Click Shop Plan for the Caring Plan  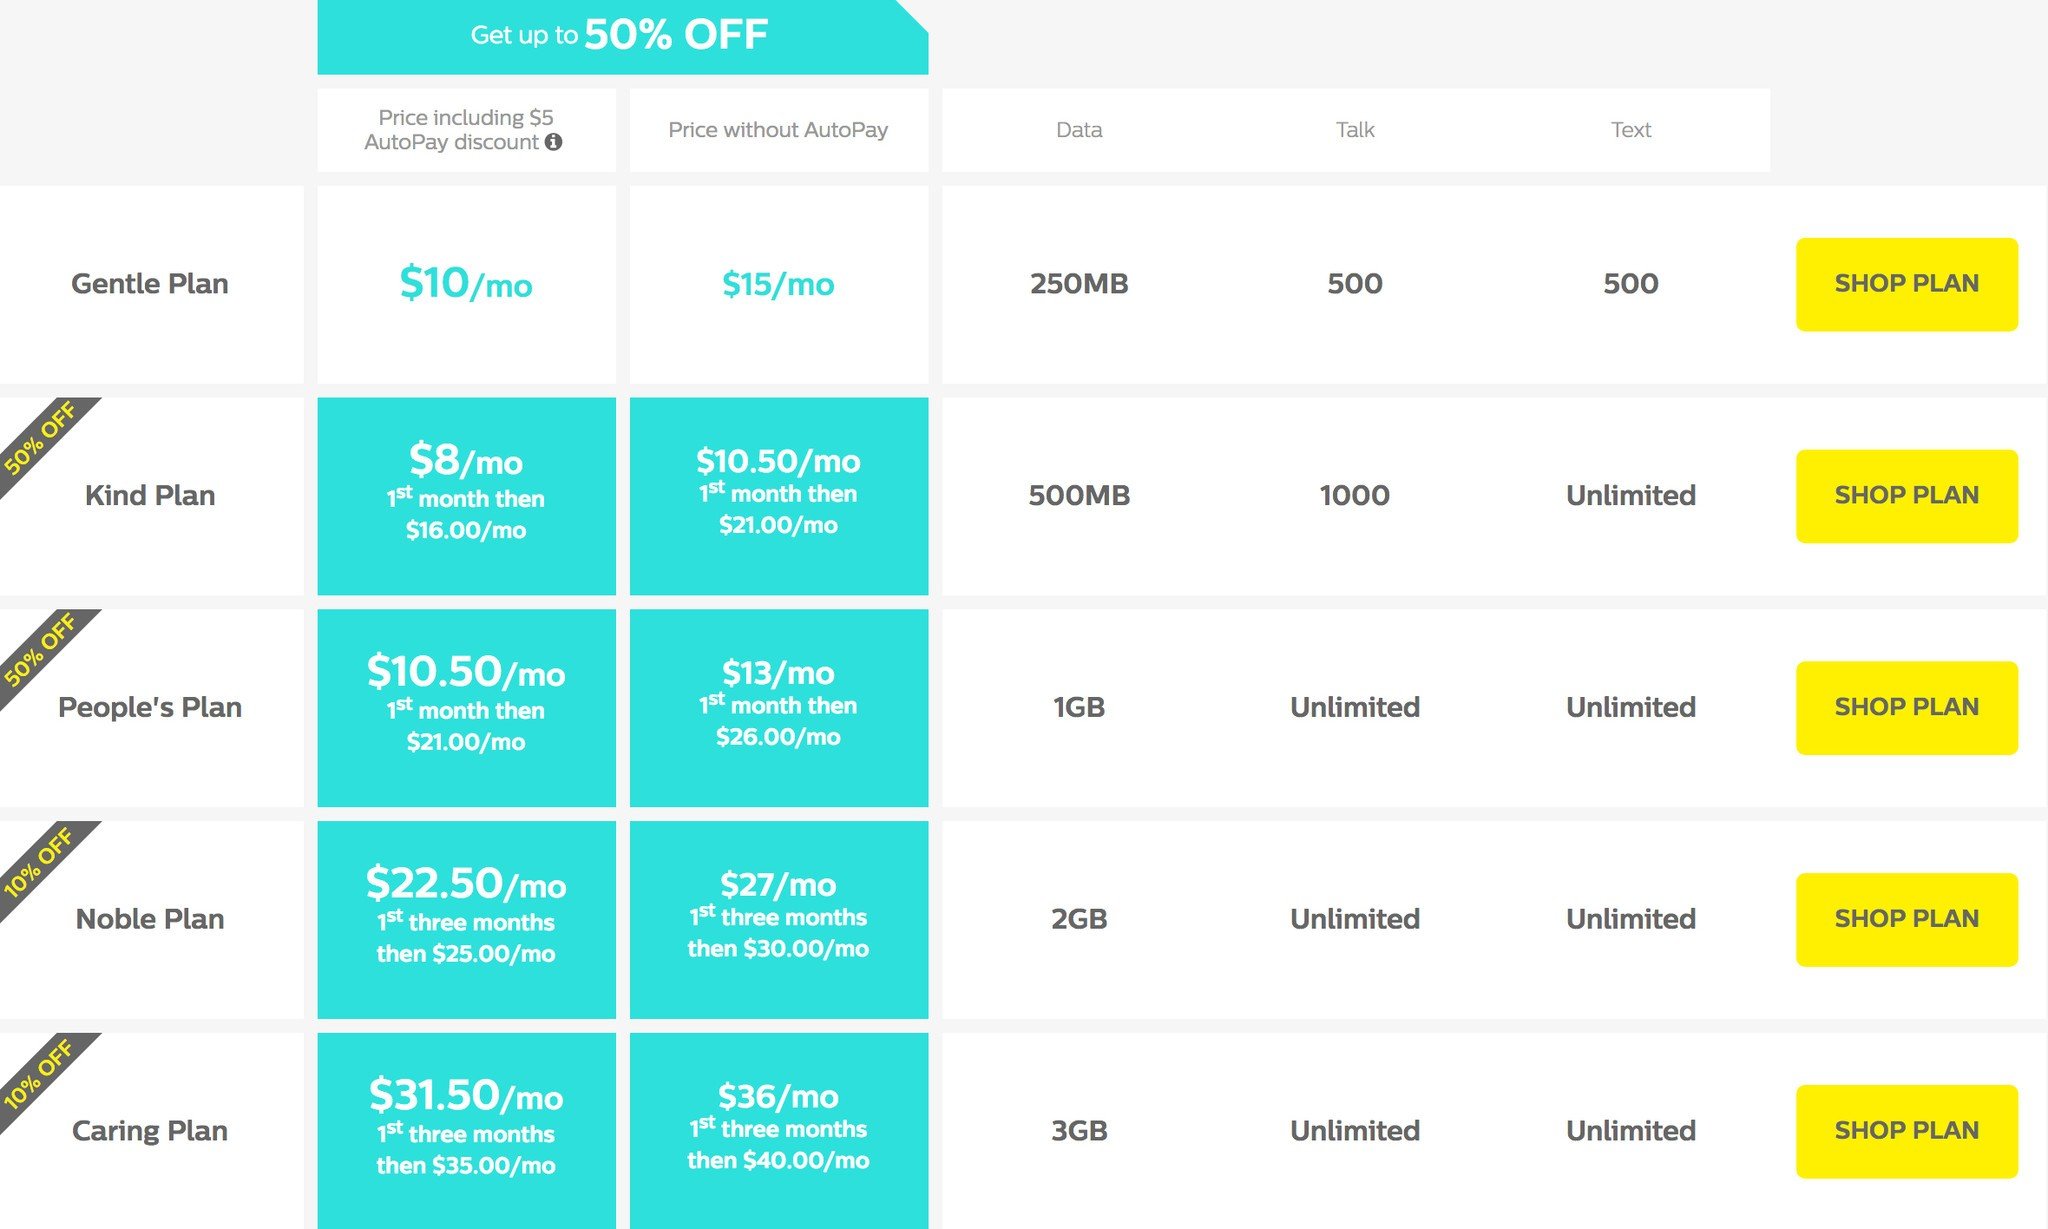coord(1906,1131)
